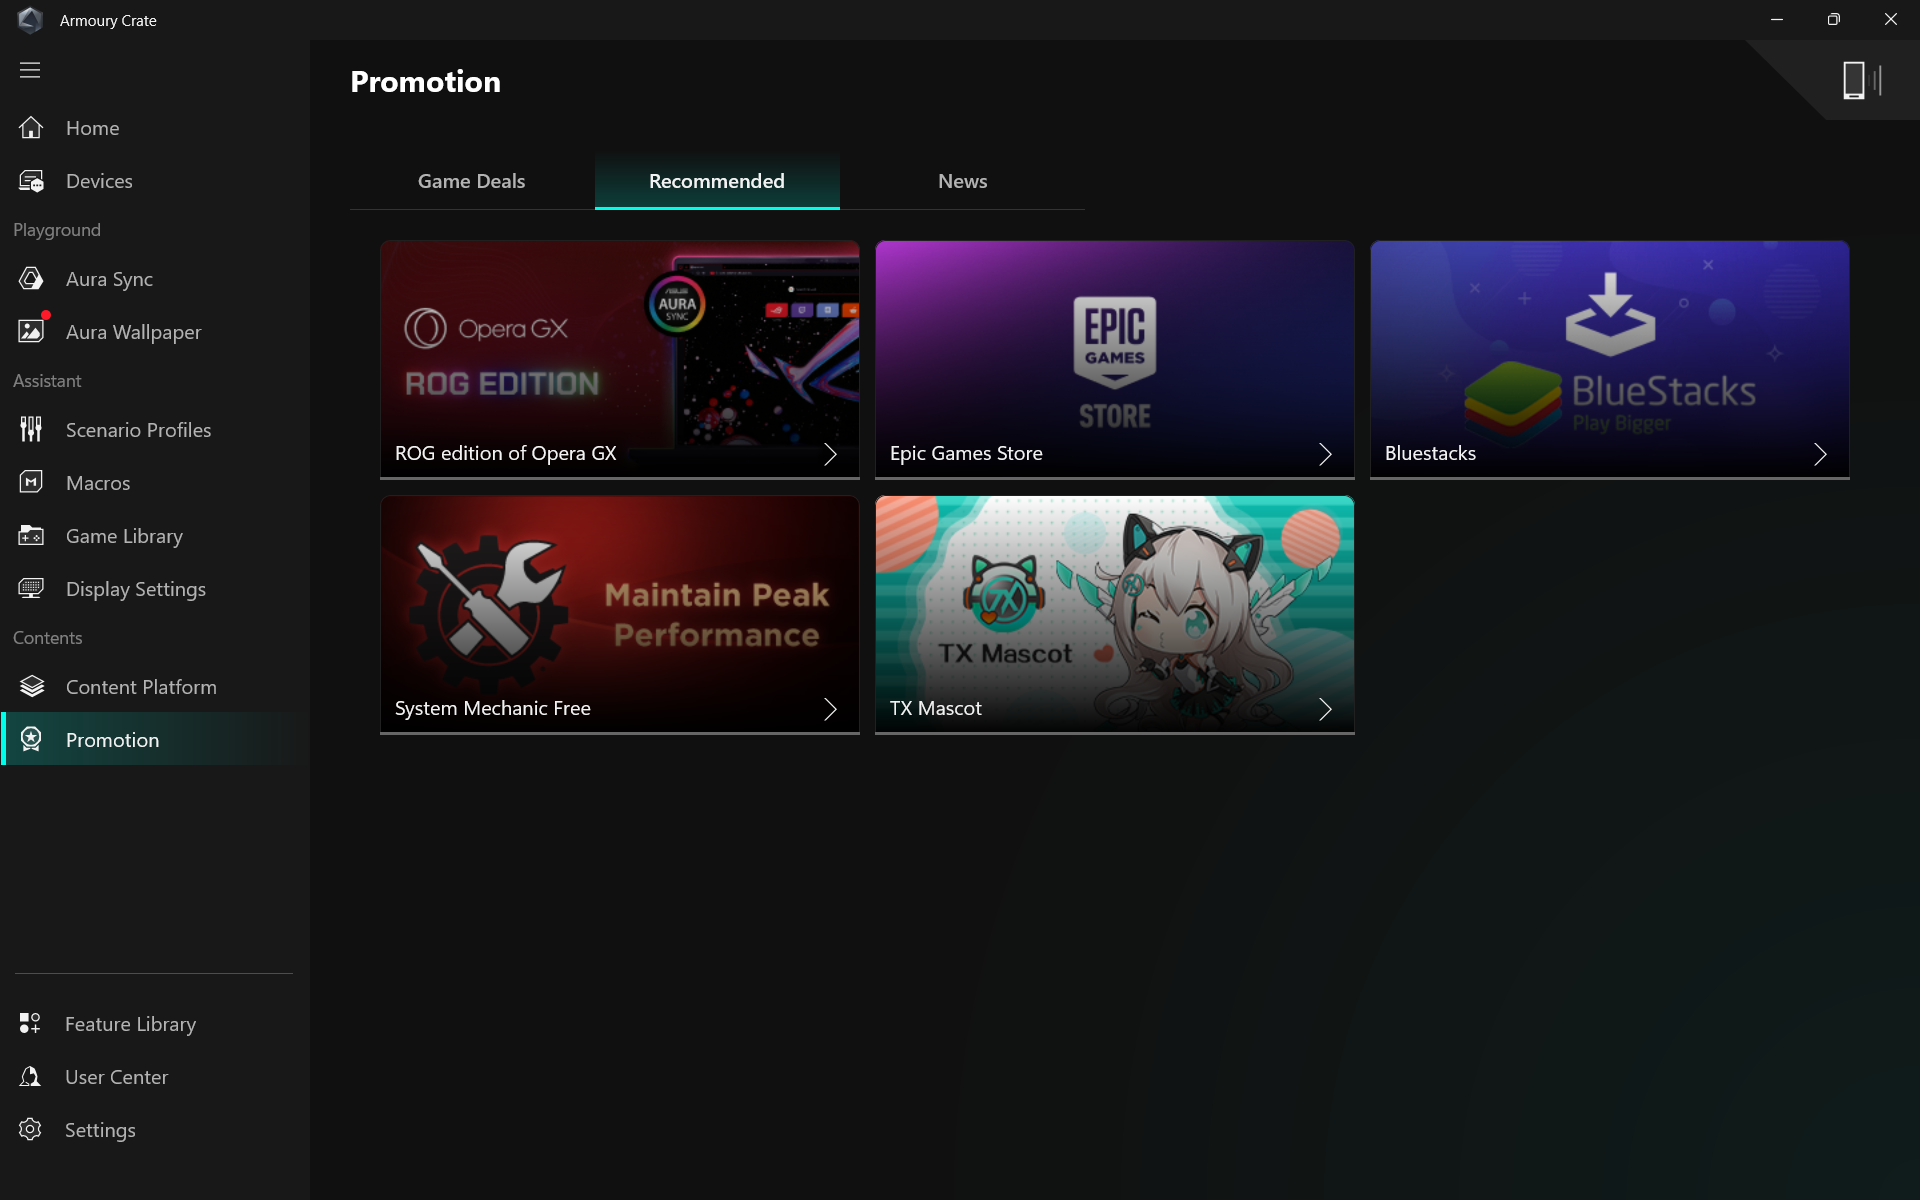Open the device panel icon at top right
The image size is (1920, 1200).
pos(1862,80)
